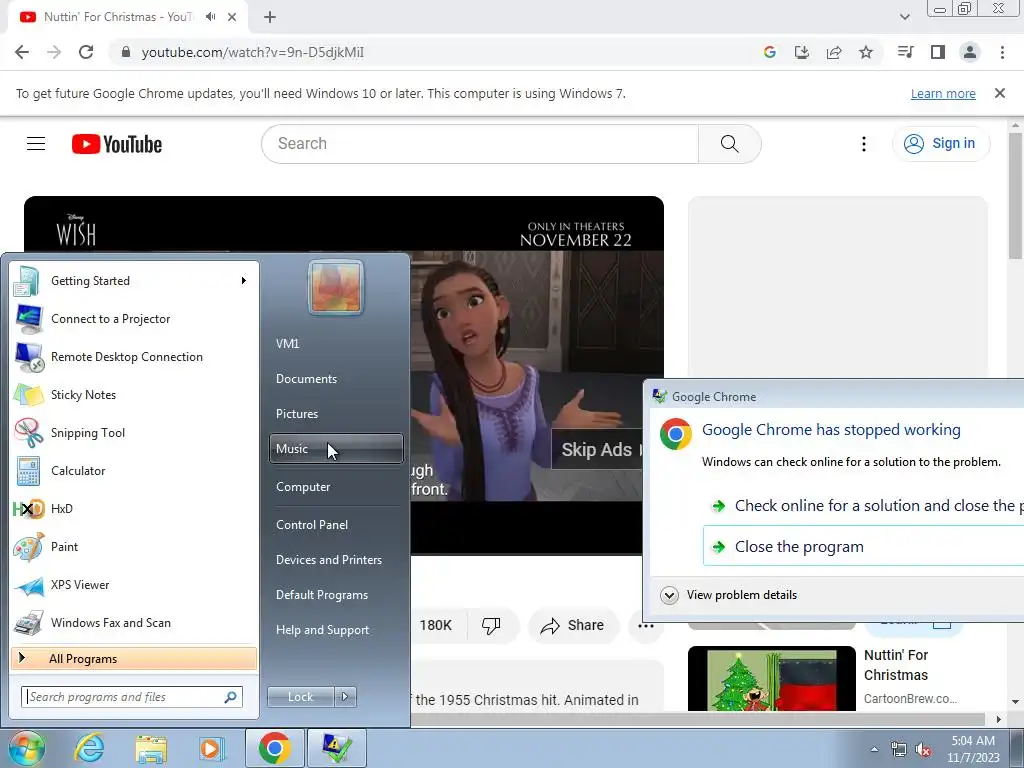Go back using the browser back arrow

pos(22,52)
